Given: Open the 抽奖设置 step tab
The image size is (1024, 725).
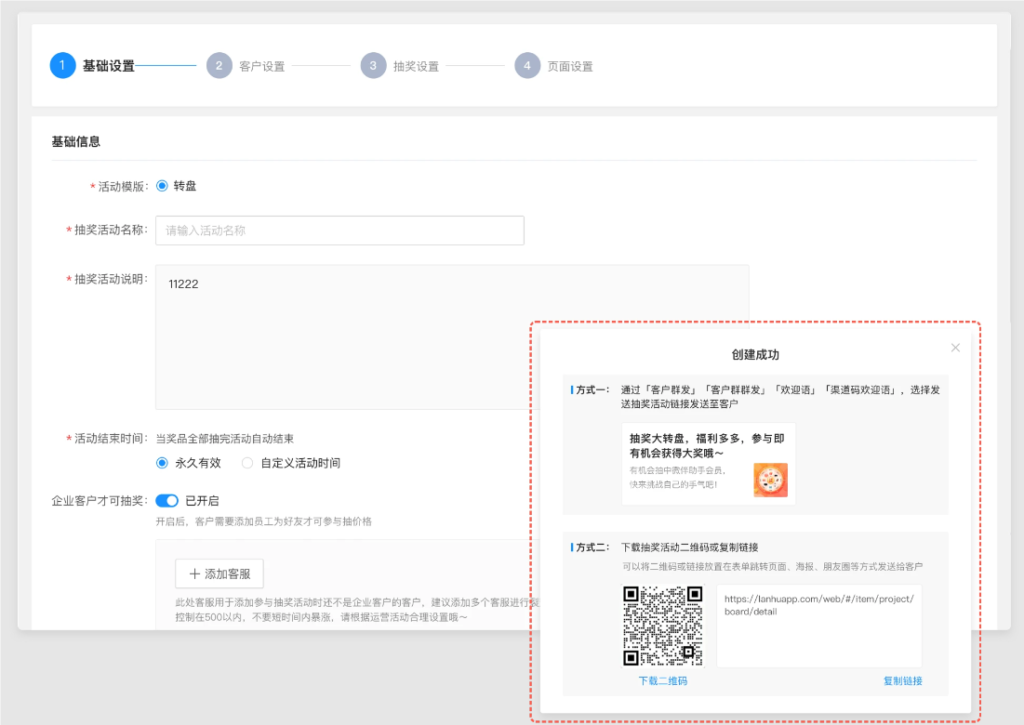Looking at the screenshot, I should (416, 67).
